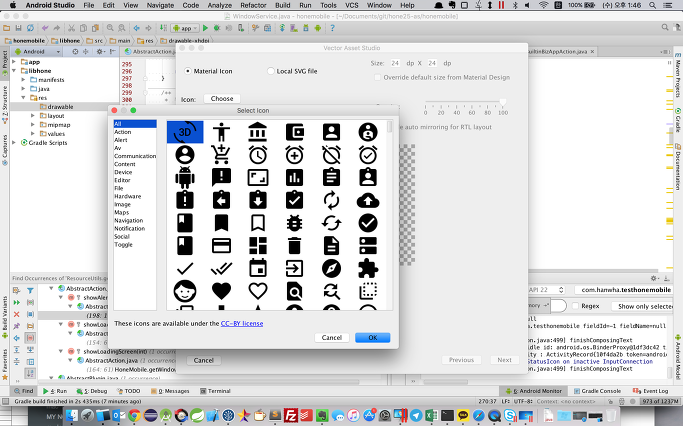Click the Choose icon button
The width and height of the screenshot is (683, 426).
[x=222, y=99]
